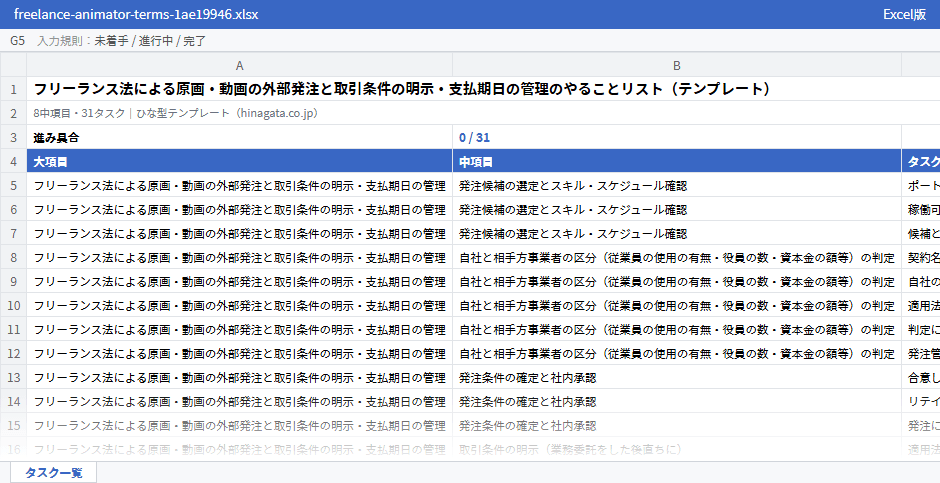Select row 5 cell 発注候補の選定とスキル・スケジュール確認

[x=677, y=185]
